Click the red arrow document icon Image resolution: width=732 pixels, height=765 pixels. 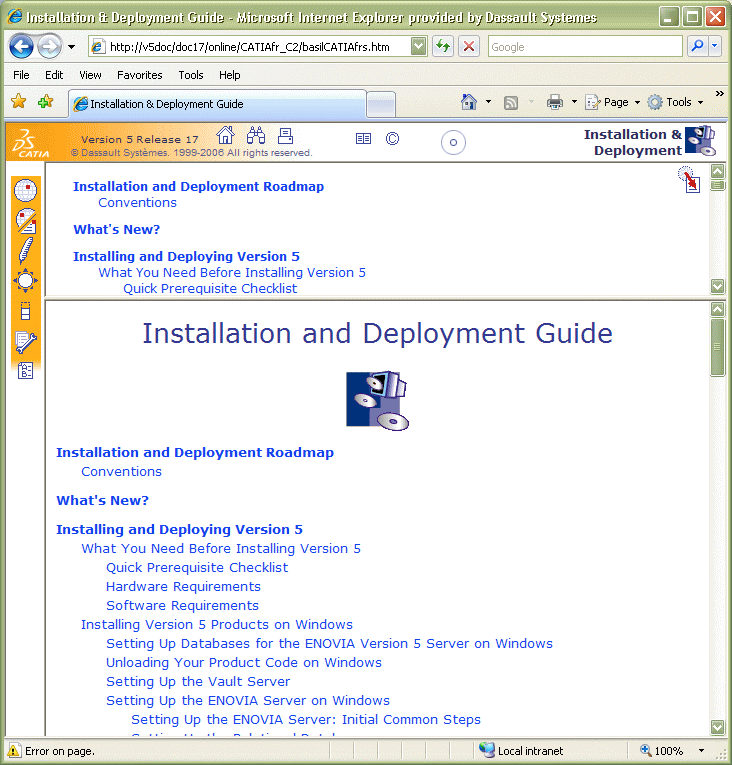(x=690, y=179)
